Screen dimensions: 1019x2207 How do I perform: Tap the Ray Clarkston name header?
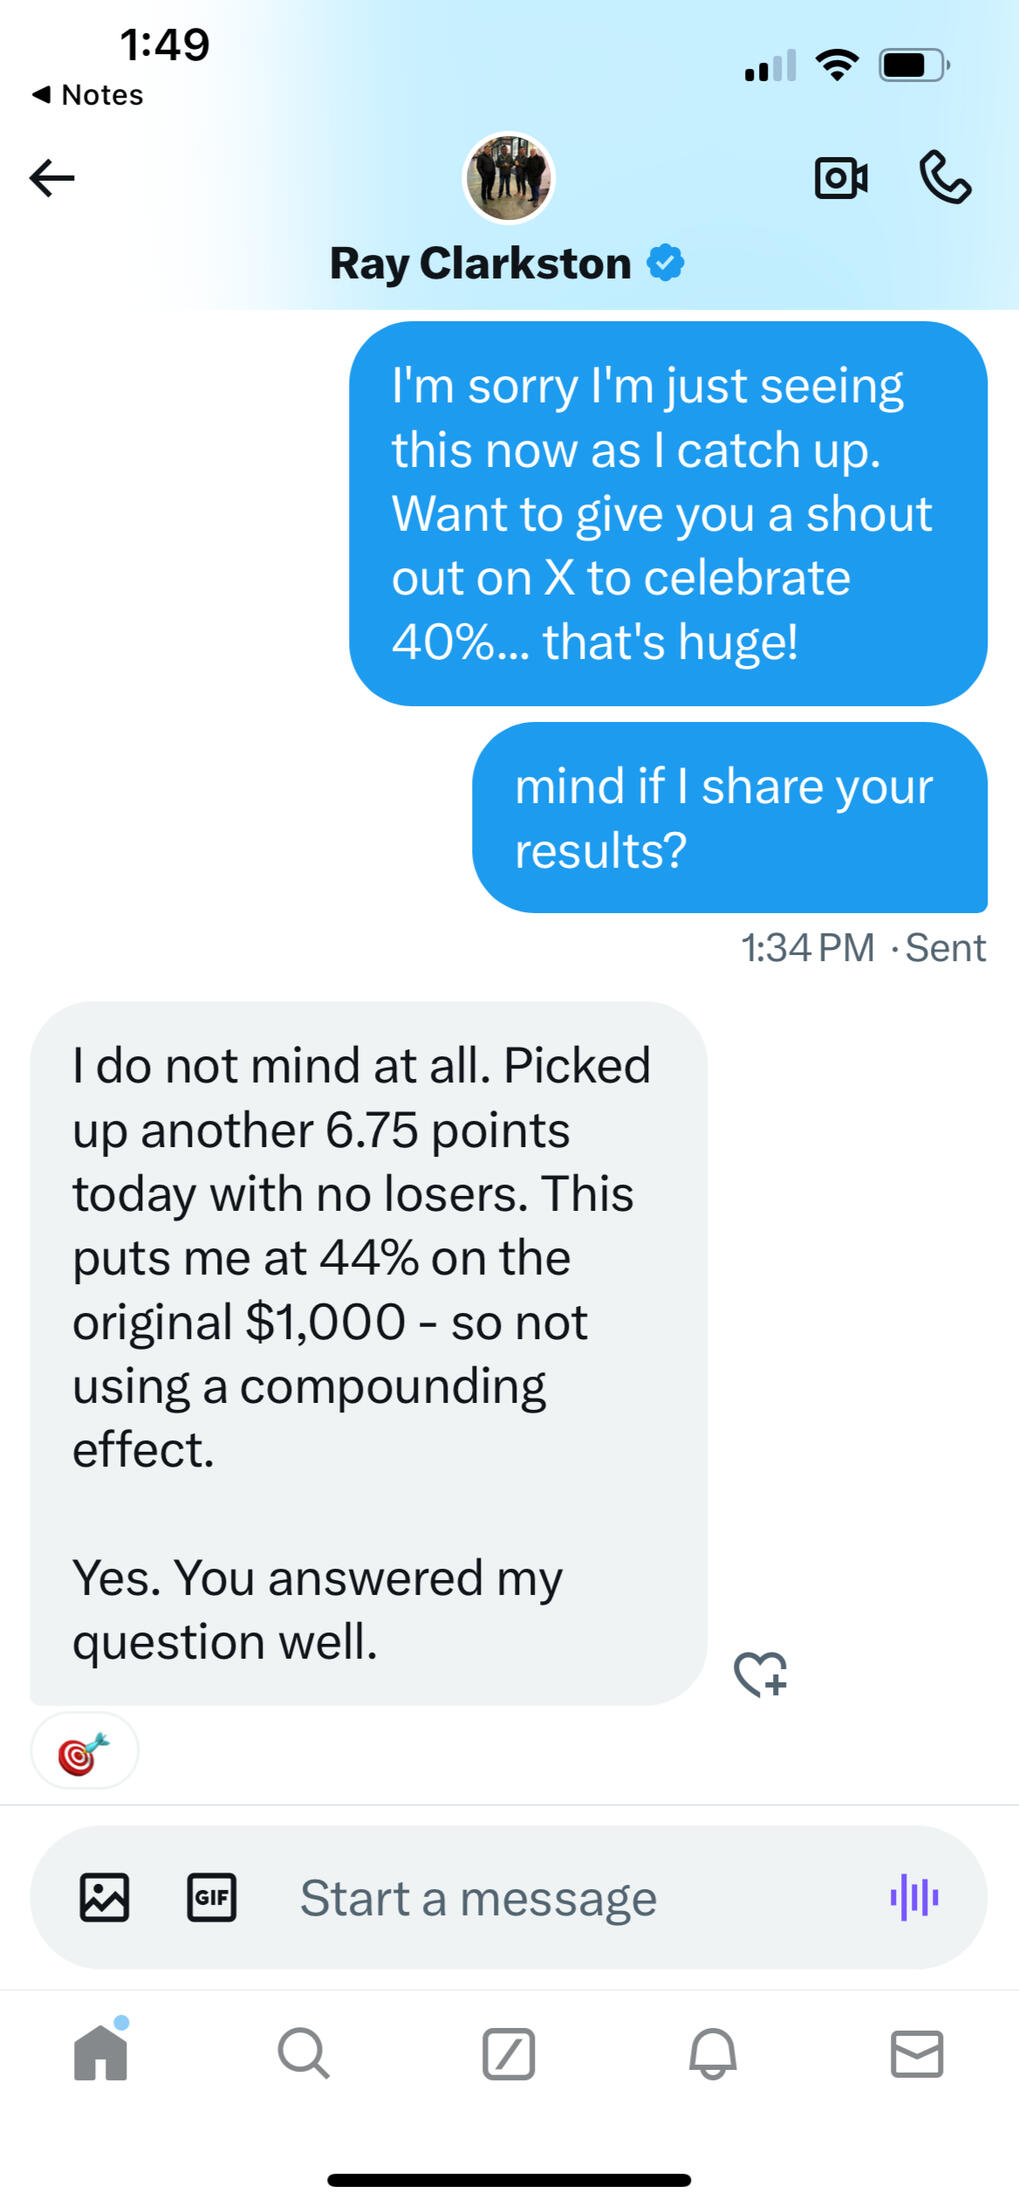click(480, 264)
